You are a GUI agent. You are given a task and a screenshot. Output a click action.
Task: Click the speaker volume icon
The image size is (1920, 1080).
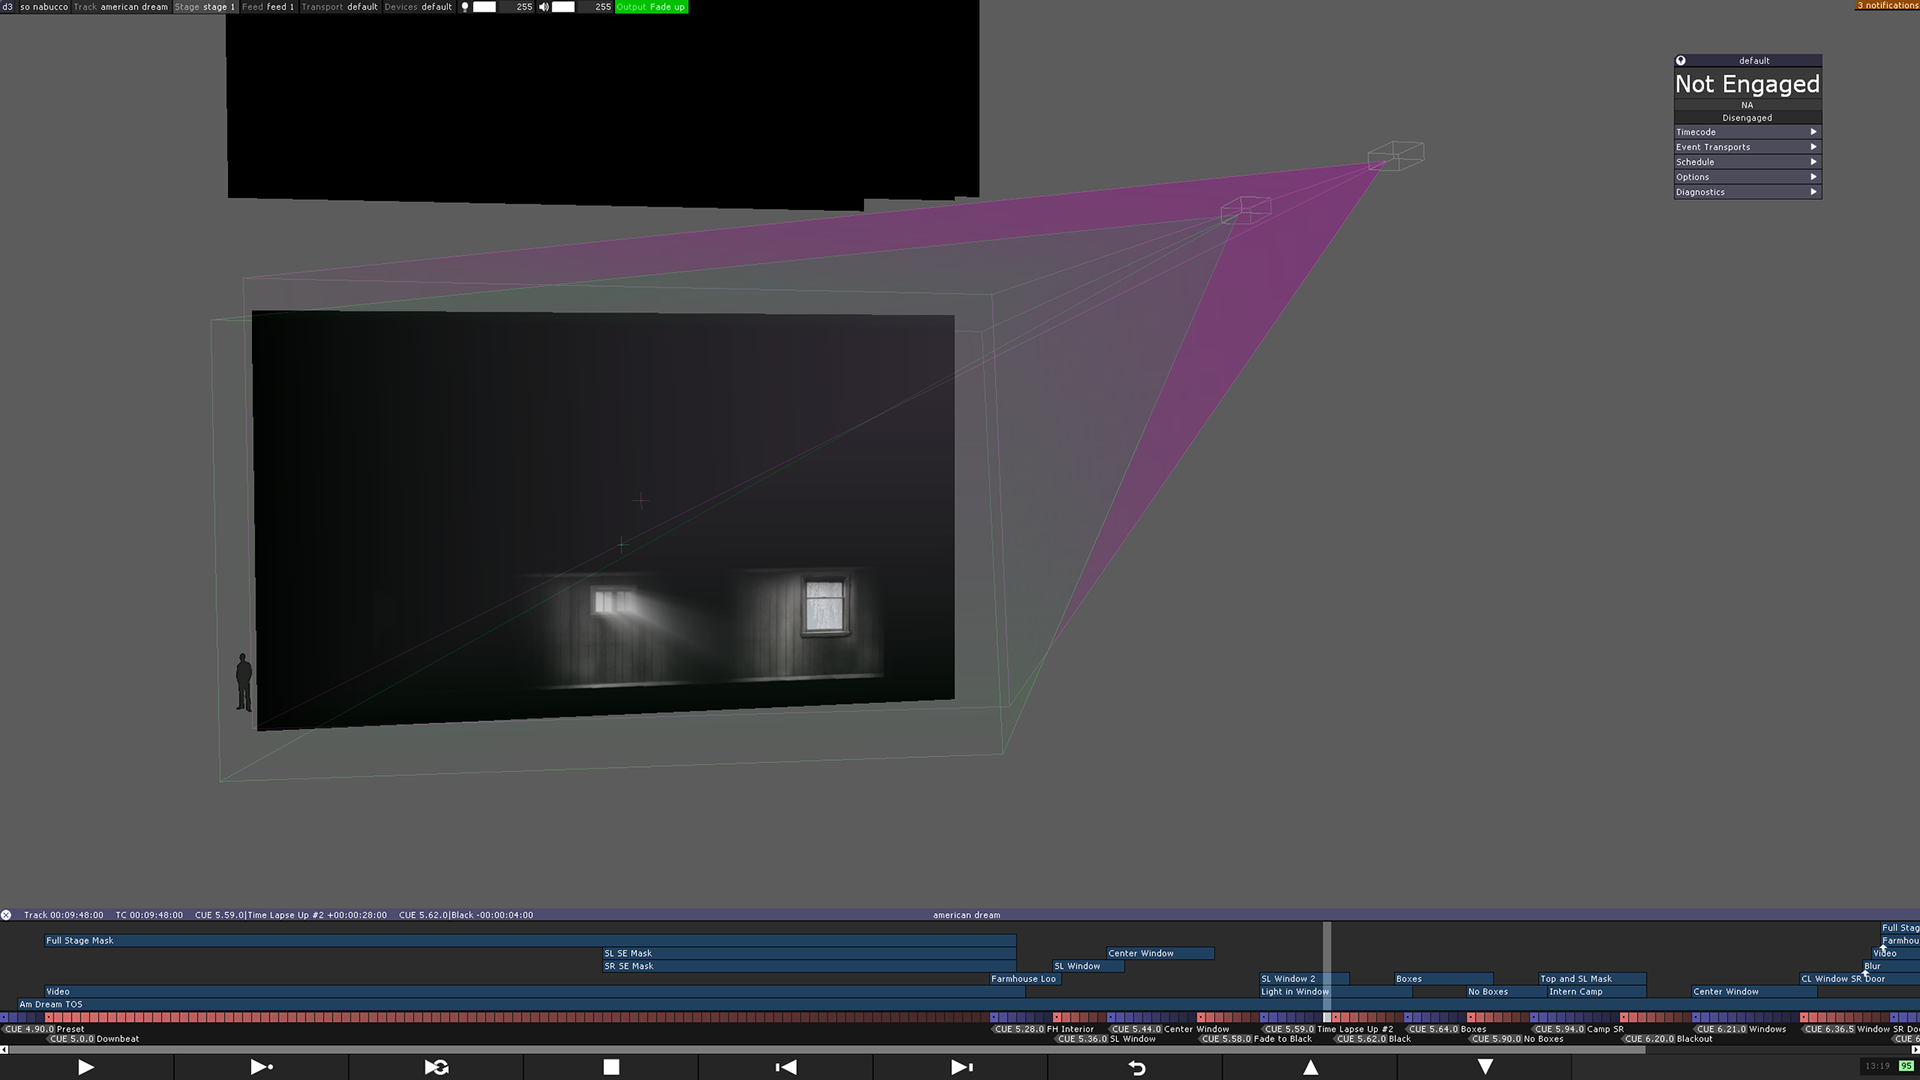(x=543, y=7)
